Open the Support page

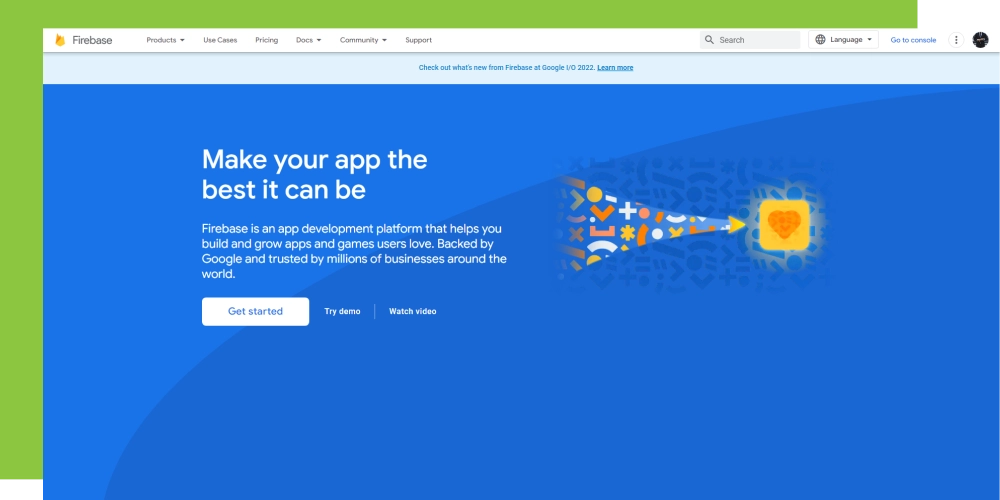tap(418, 40)
